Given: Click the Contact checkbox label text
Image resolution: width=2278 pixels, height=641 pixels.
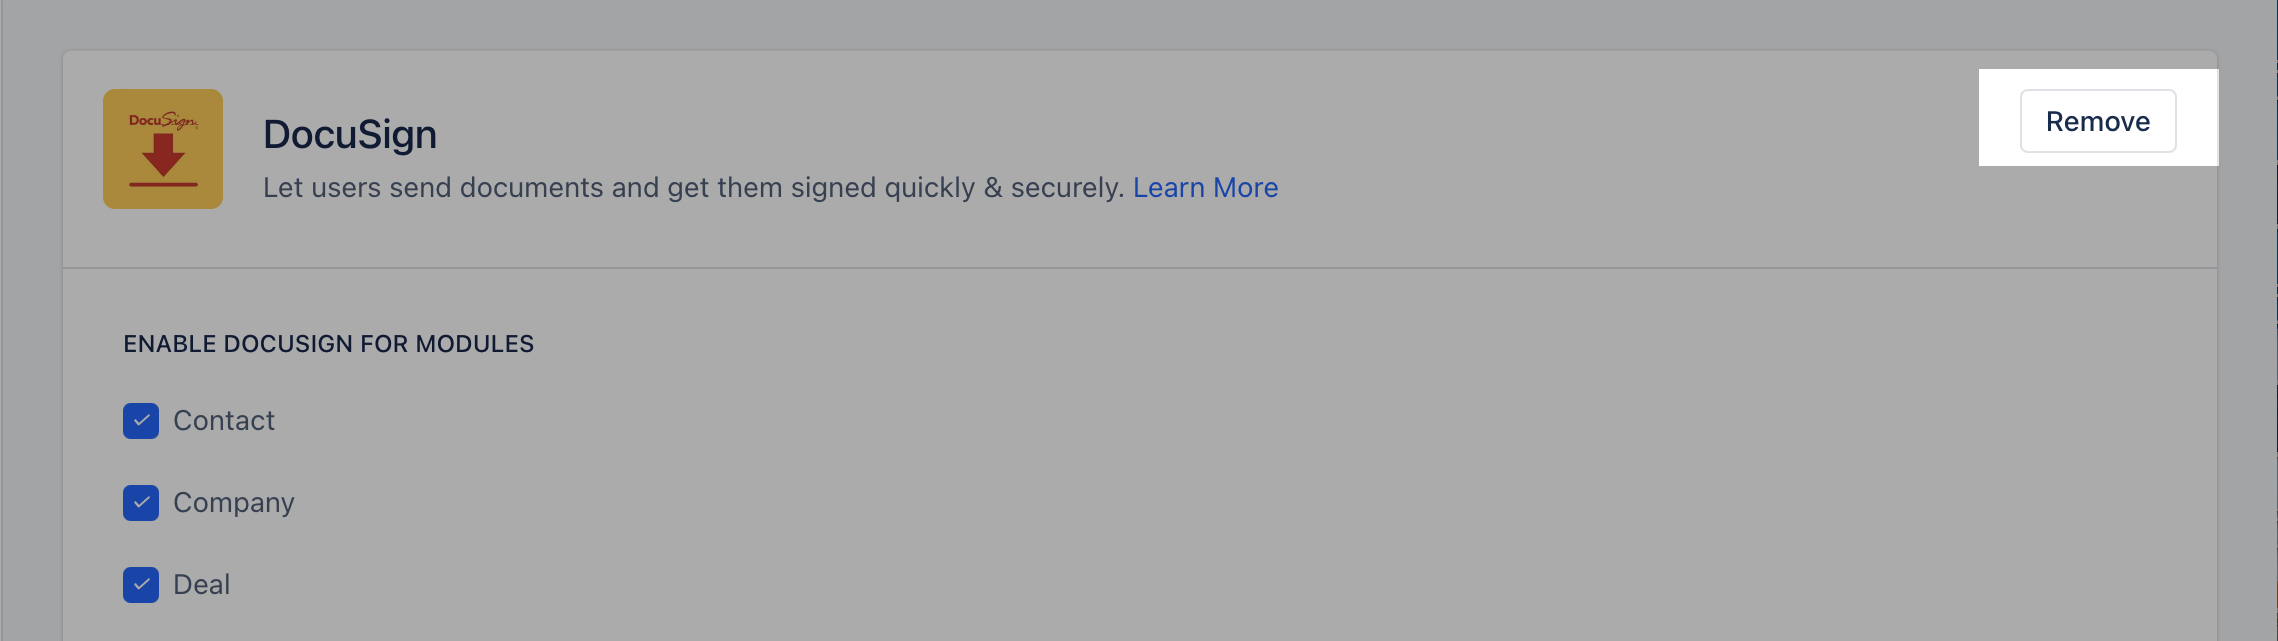Looking at the screenshot, I should 224,421.
